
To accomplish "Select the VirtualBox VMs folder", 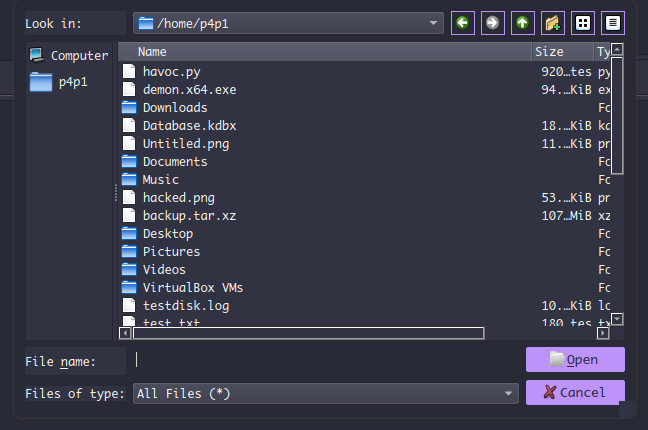I will [x=192, y=288].
